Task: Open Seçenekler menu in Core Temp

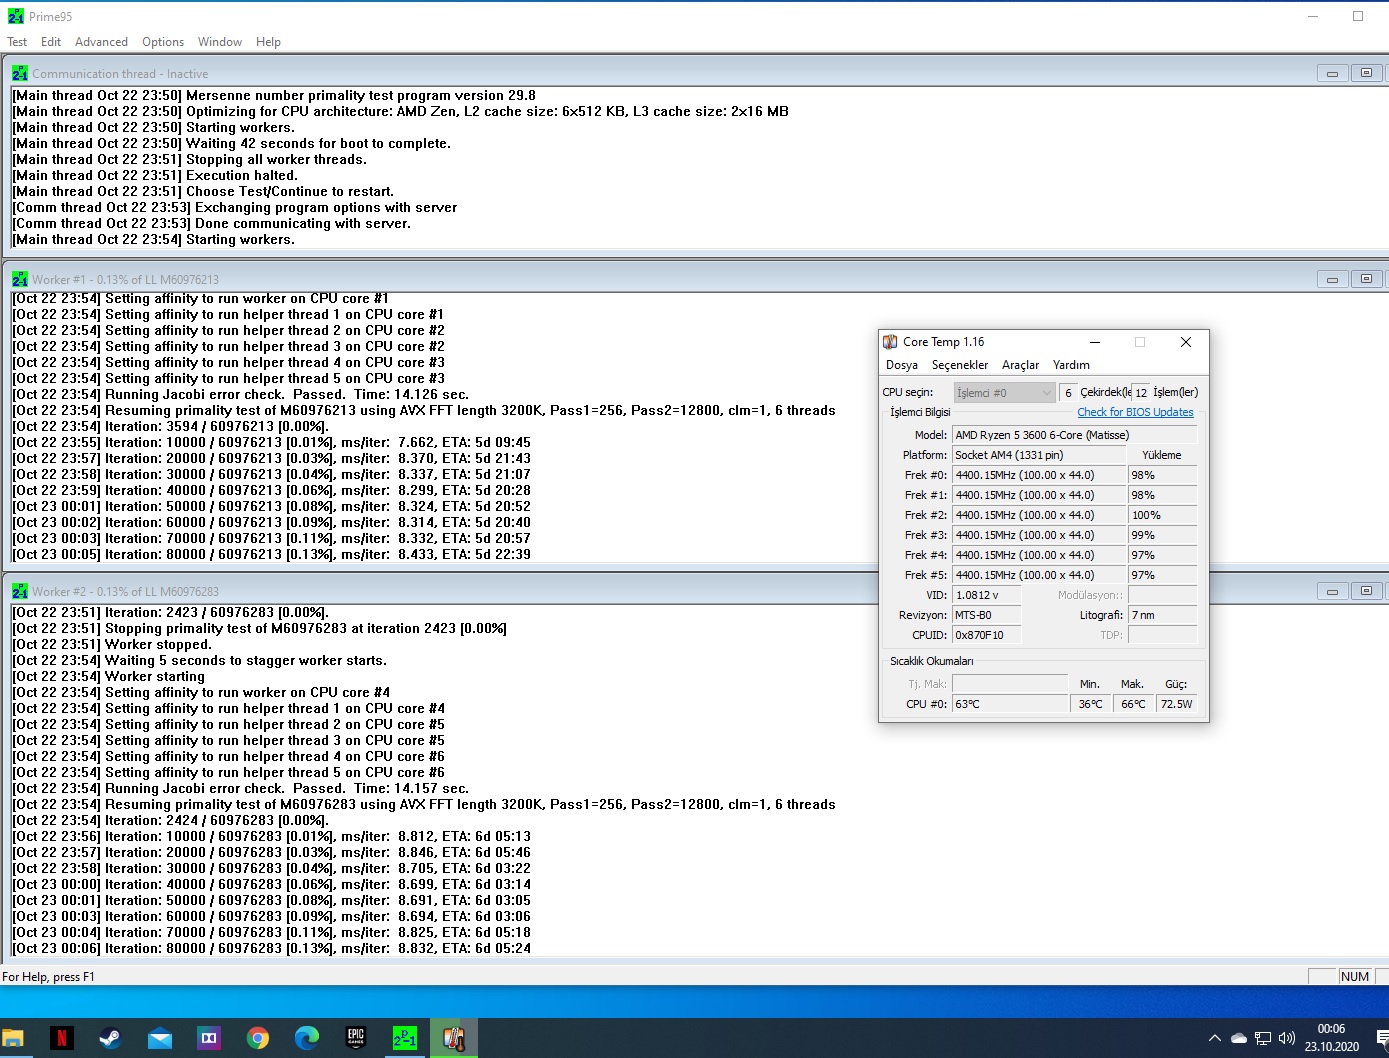Action: coord(960,365)
